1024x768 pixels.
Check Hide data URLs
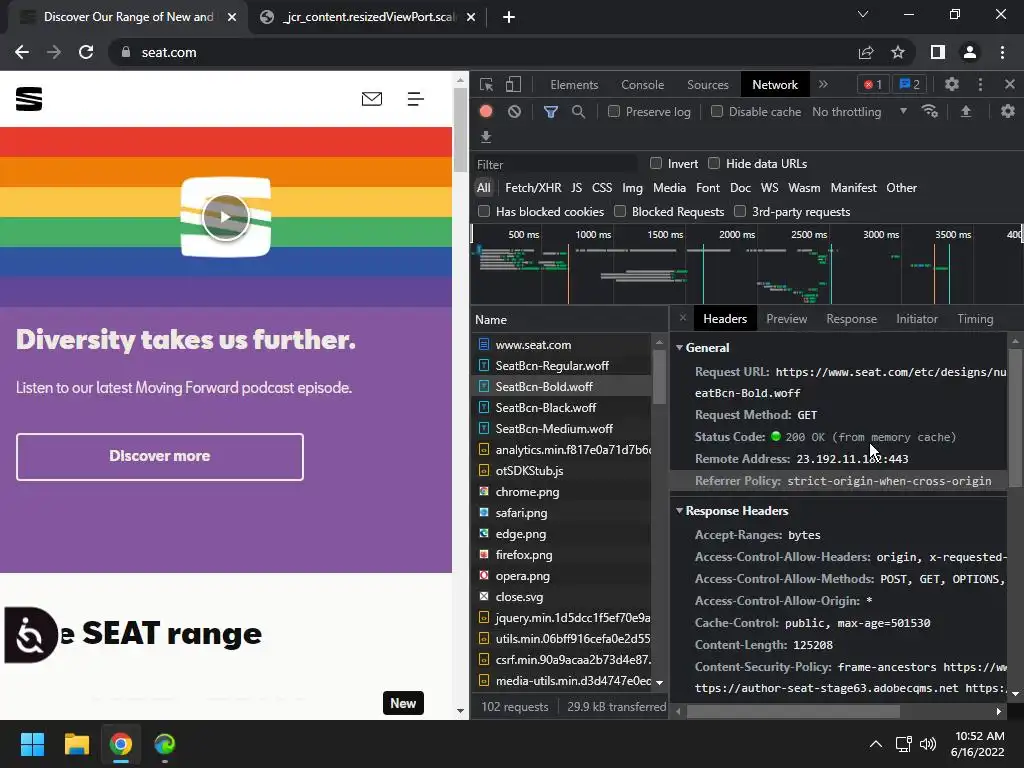click(x=714, y=163)
